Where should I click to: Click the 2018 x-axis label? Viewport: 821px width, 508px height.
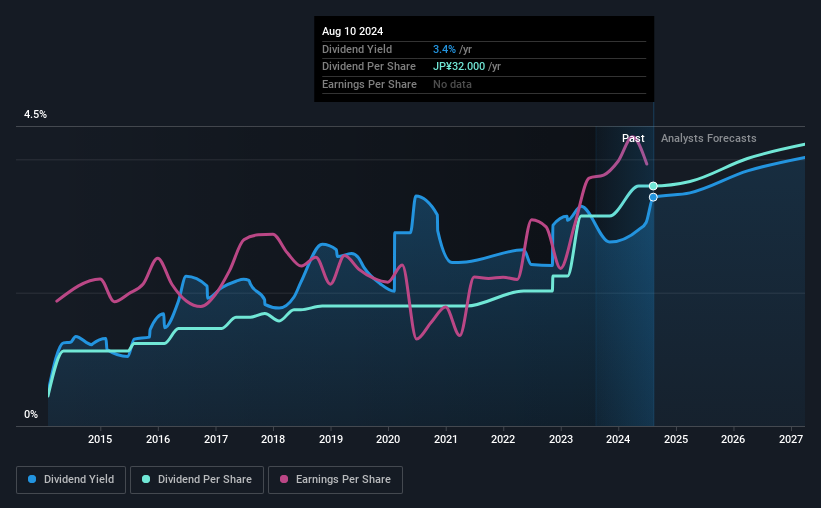click(x=273, y=439)
